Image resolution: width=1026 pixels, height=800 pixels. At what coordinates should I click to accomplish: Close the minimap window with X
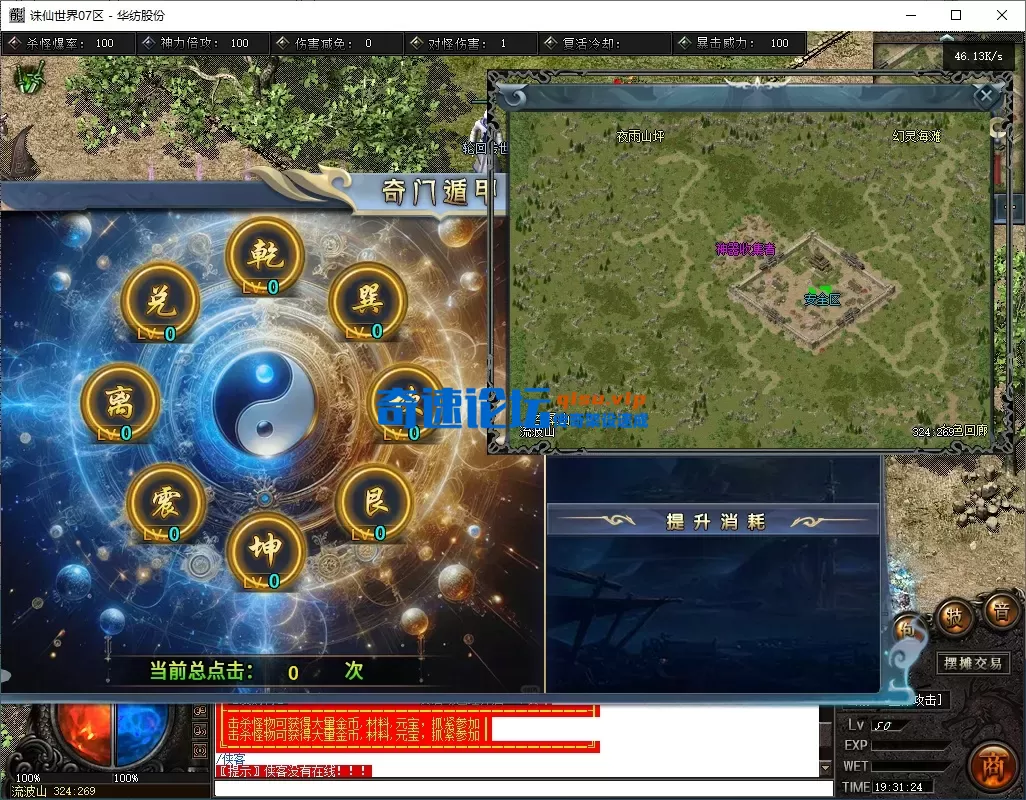coord(985,96)
